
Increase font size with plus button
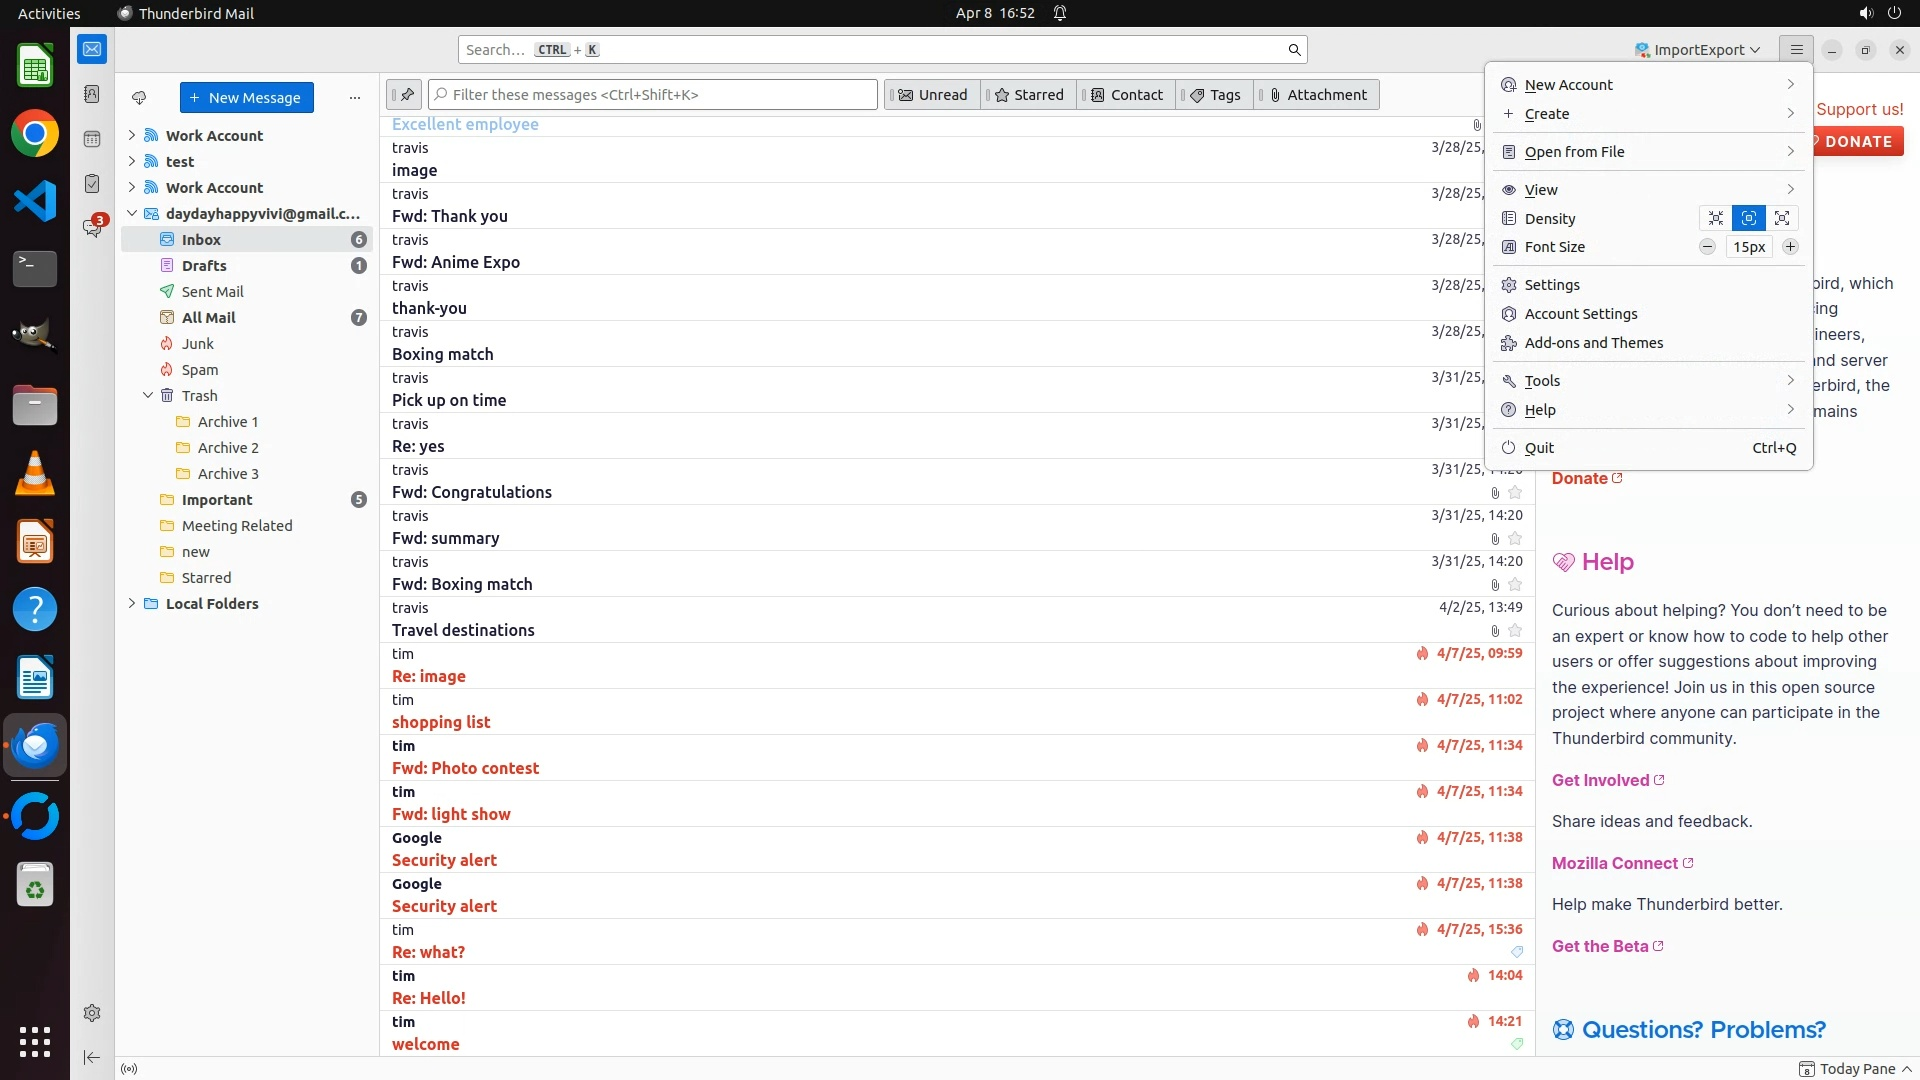[x=1790, y=247]
